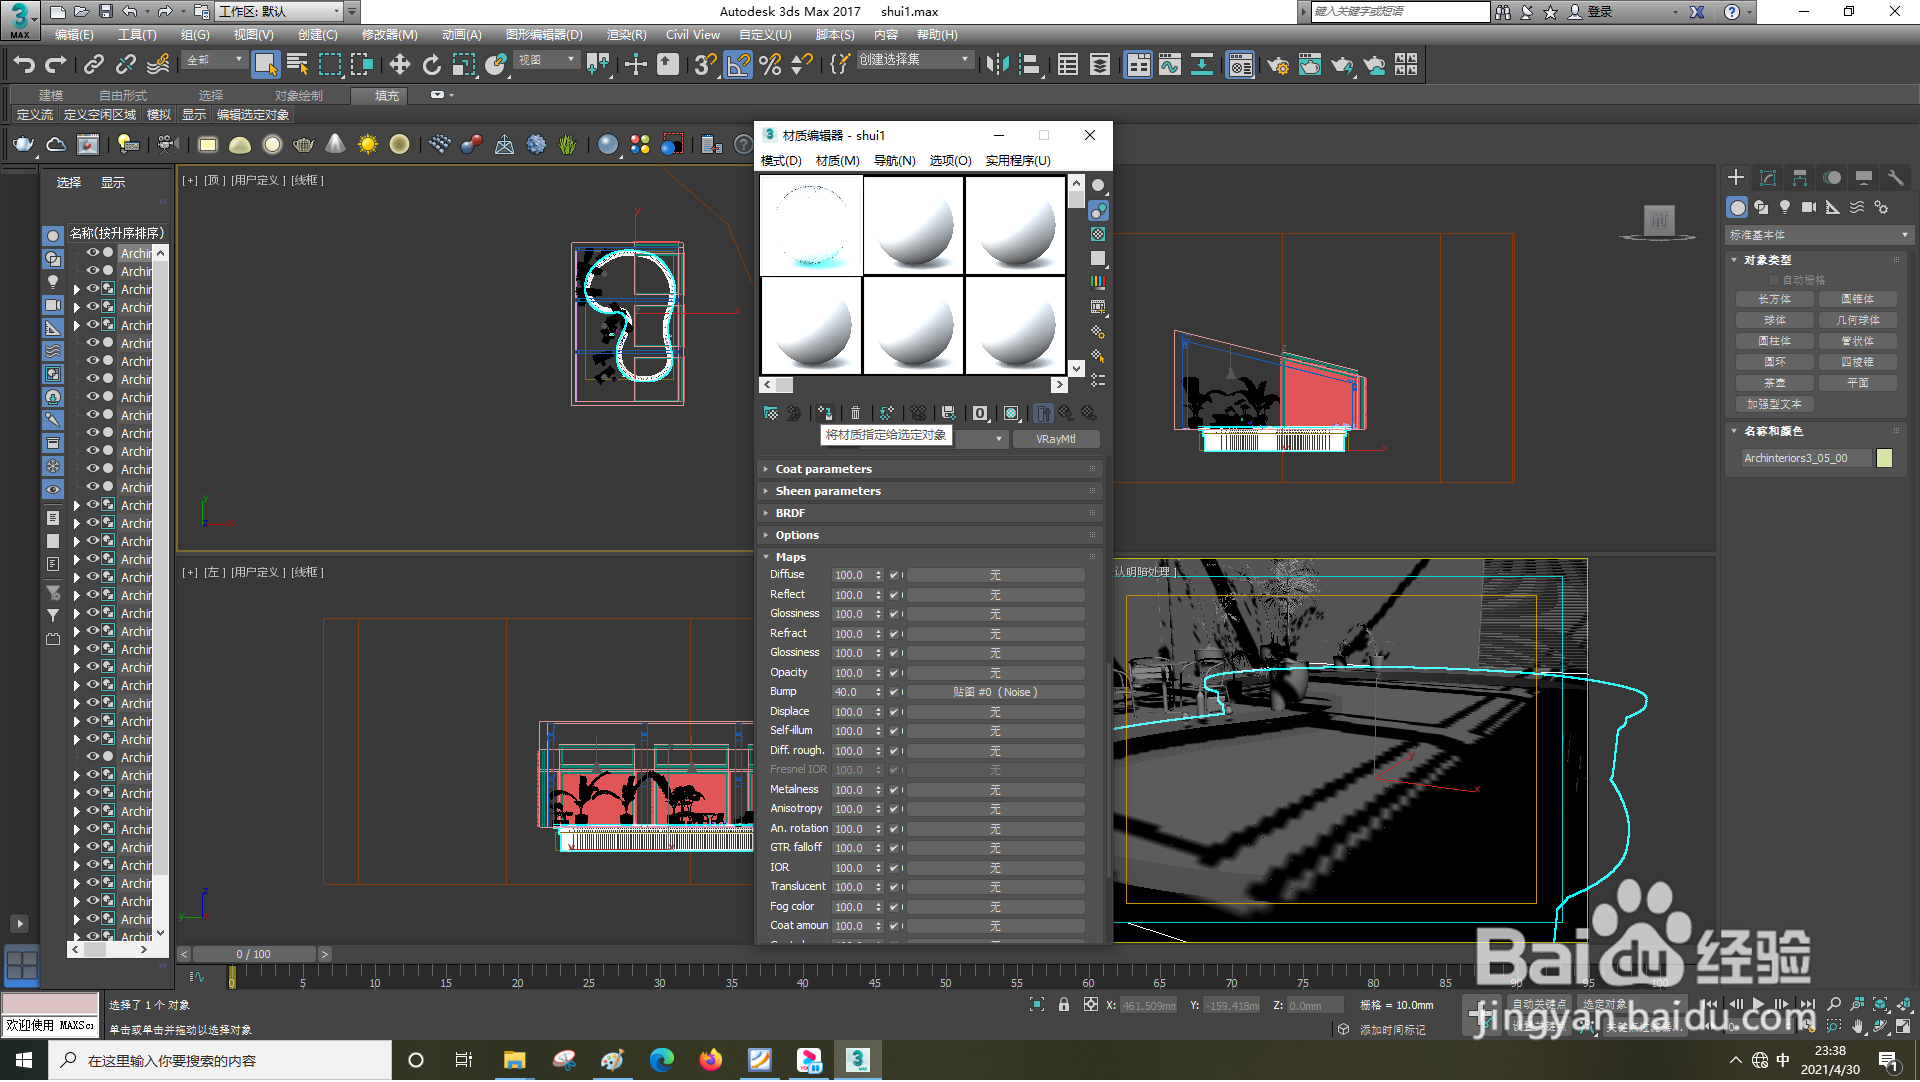Expand the BRDF rollout

tap(790, 513)
